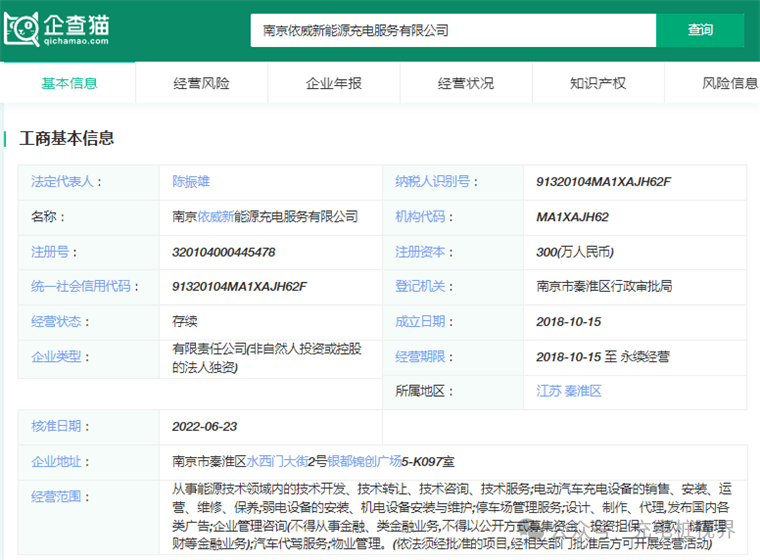Click the 注册号 value 320104000445478
The width and height of the screenshot is (760, 560).
(x=223, y=252)
